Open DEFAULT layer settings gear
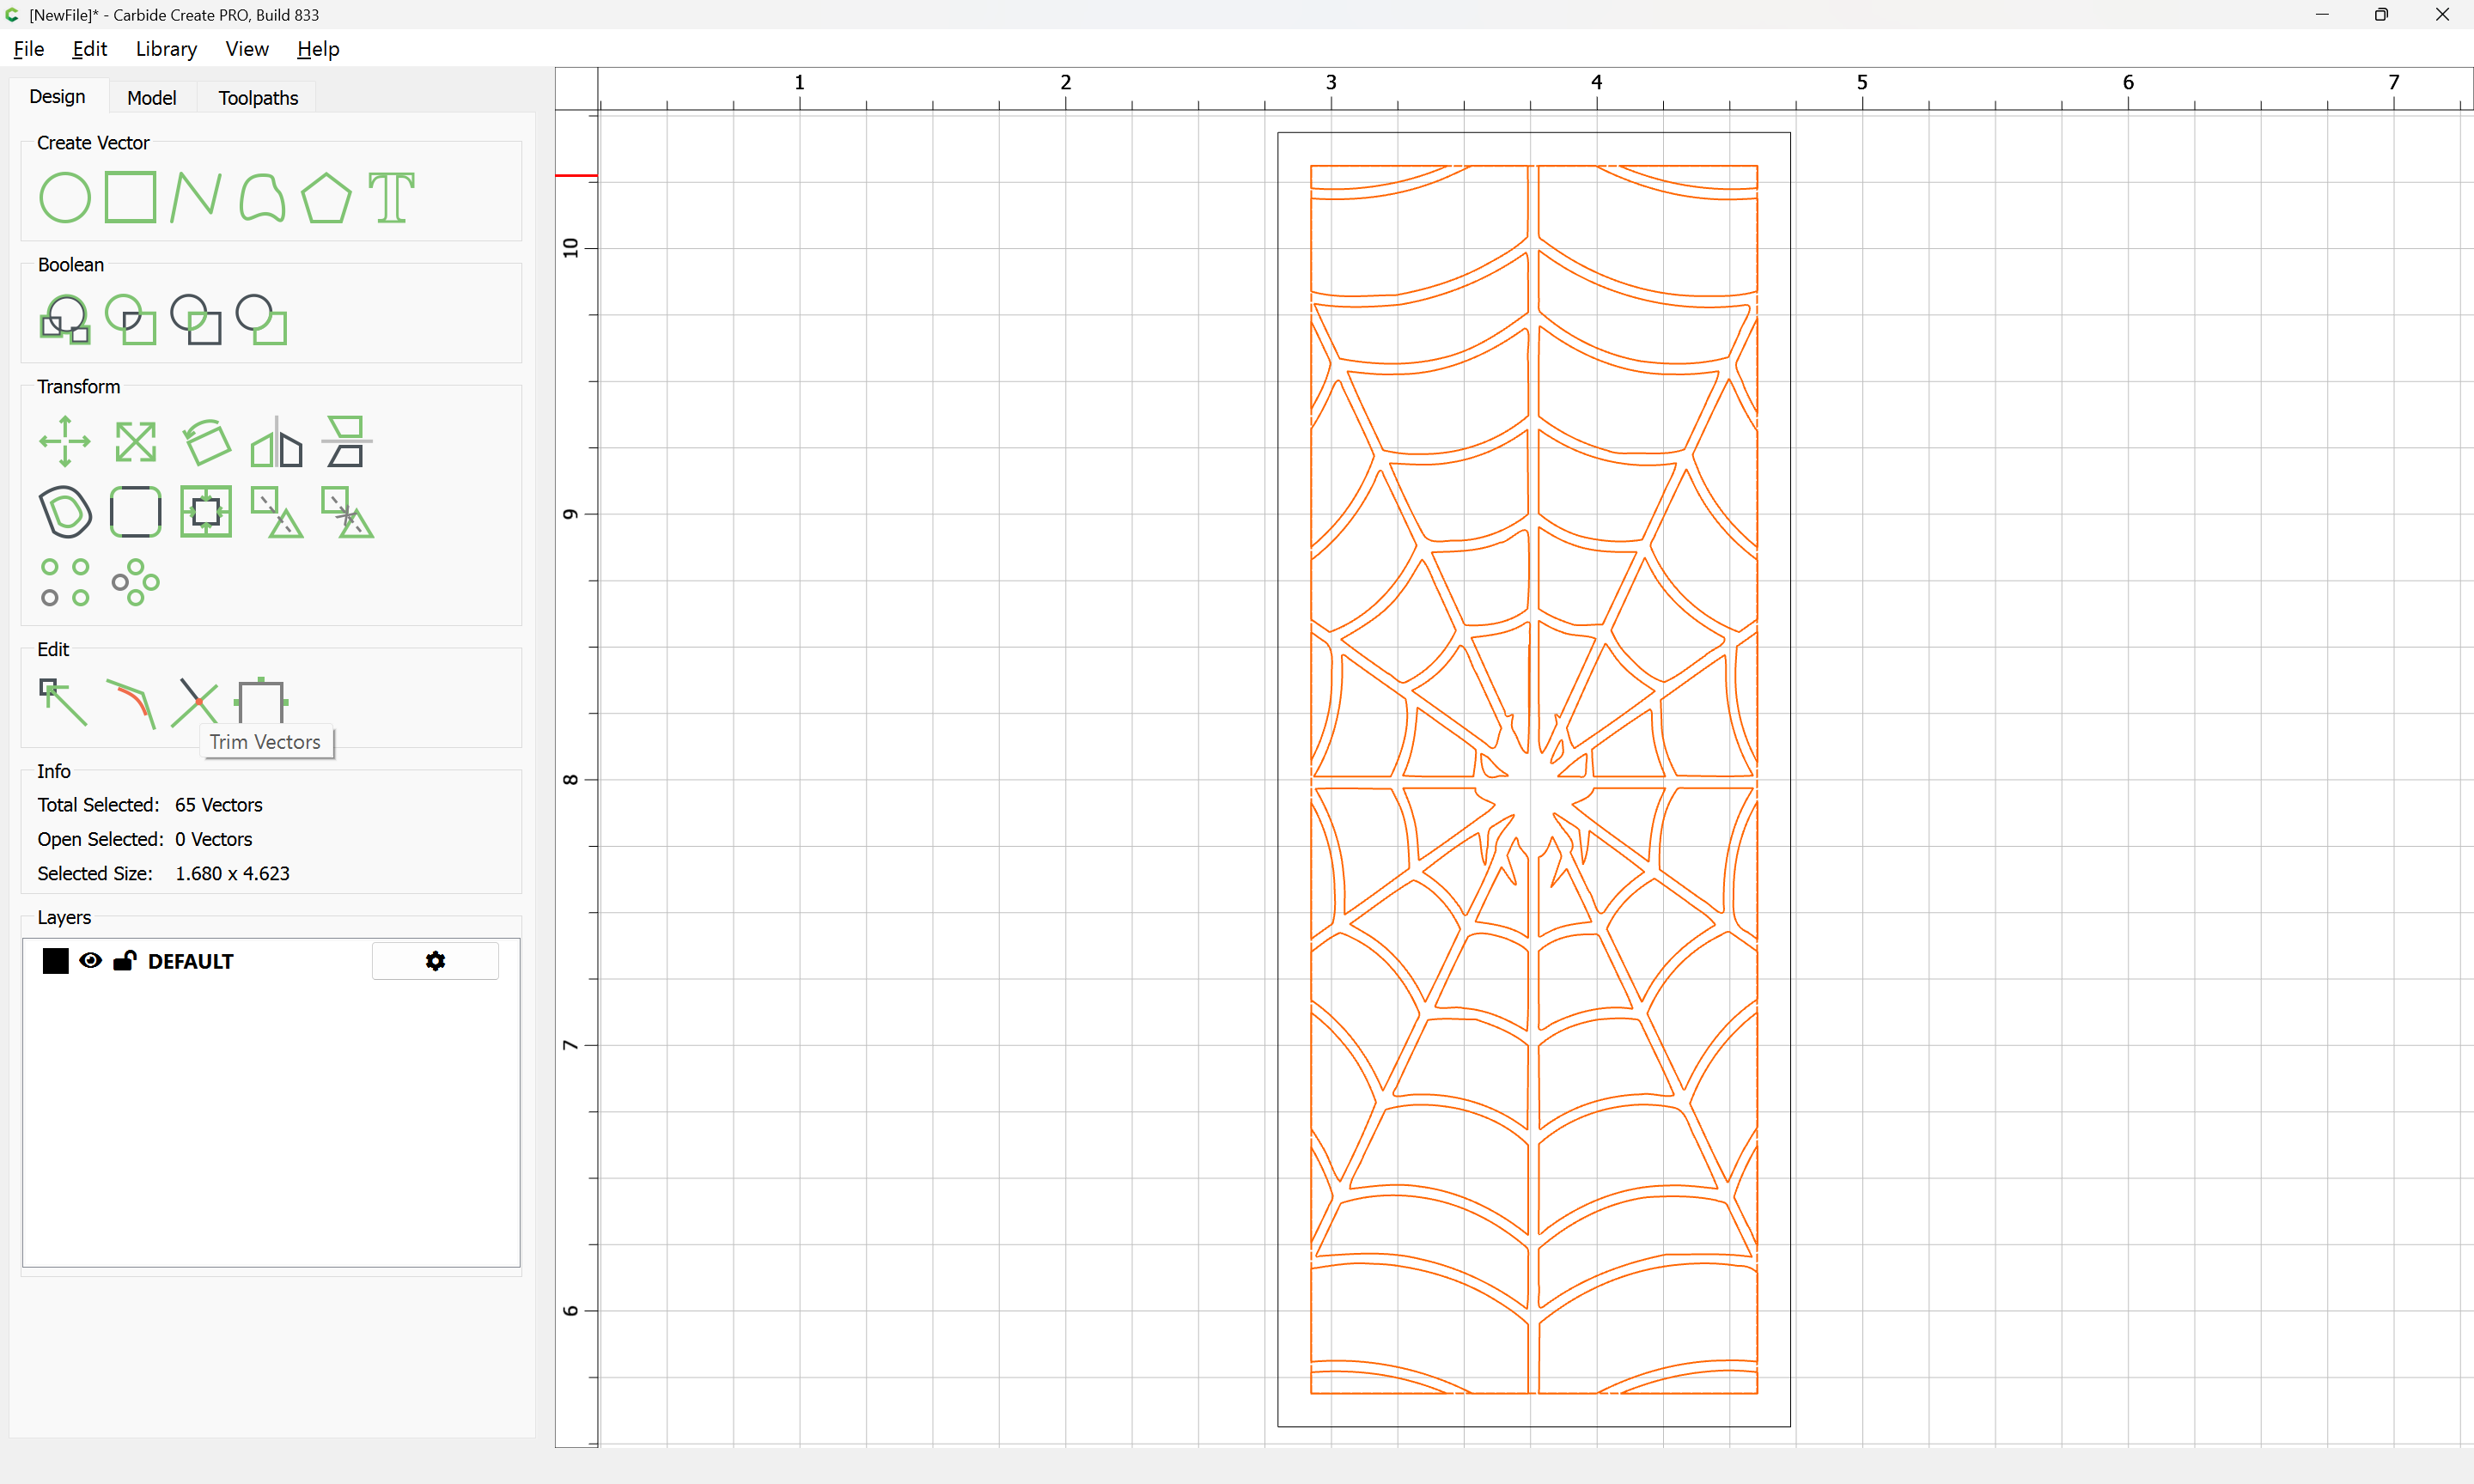 [435, 961]
